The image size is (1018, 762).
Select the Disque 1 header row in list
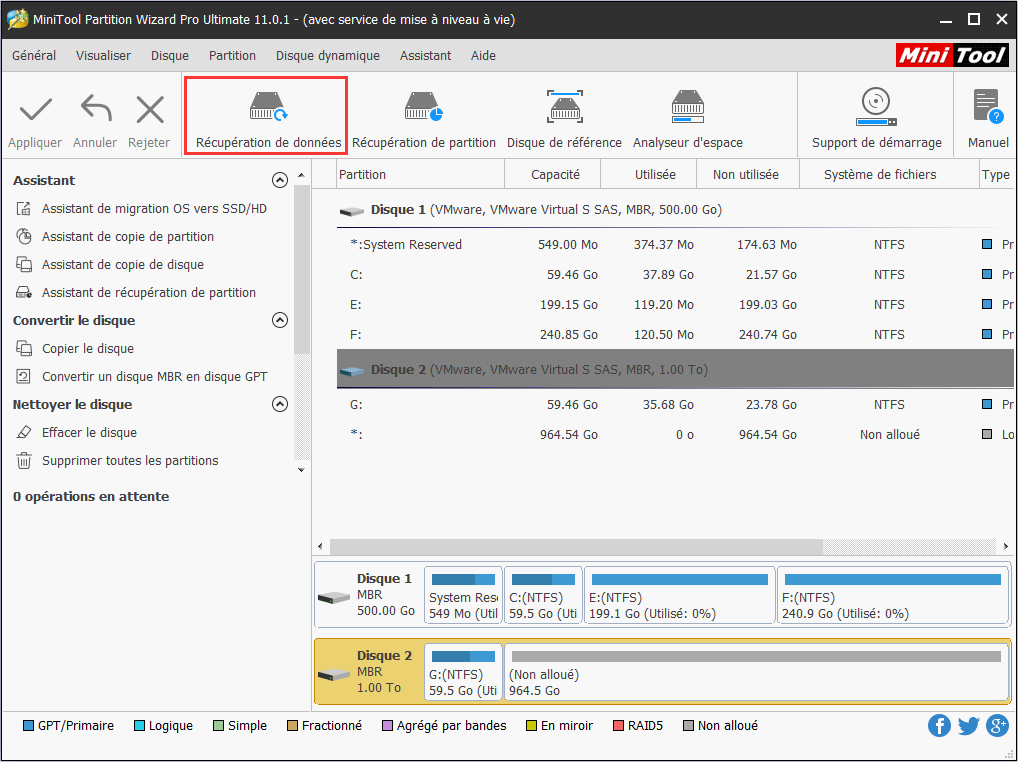pyautogui.click(x=675, y=210)
